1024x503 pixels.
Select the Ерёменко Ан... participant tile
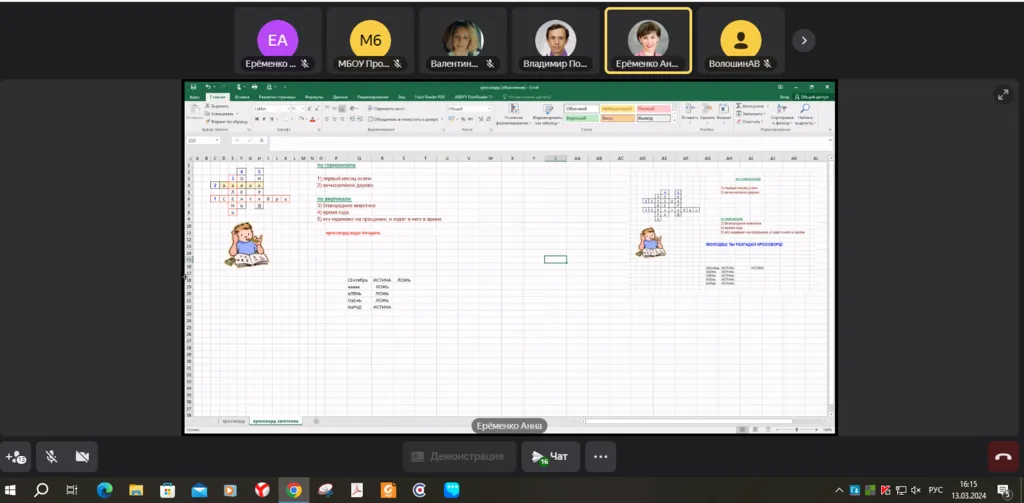point(648,41)
